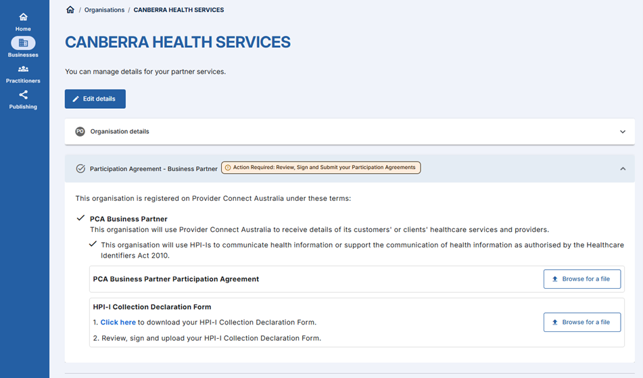Click the 'You can manage details' description text

145,71
